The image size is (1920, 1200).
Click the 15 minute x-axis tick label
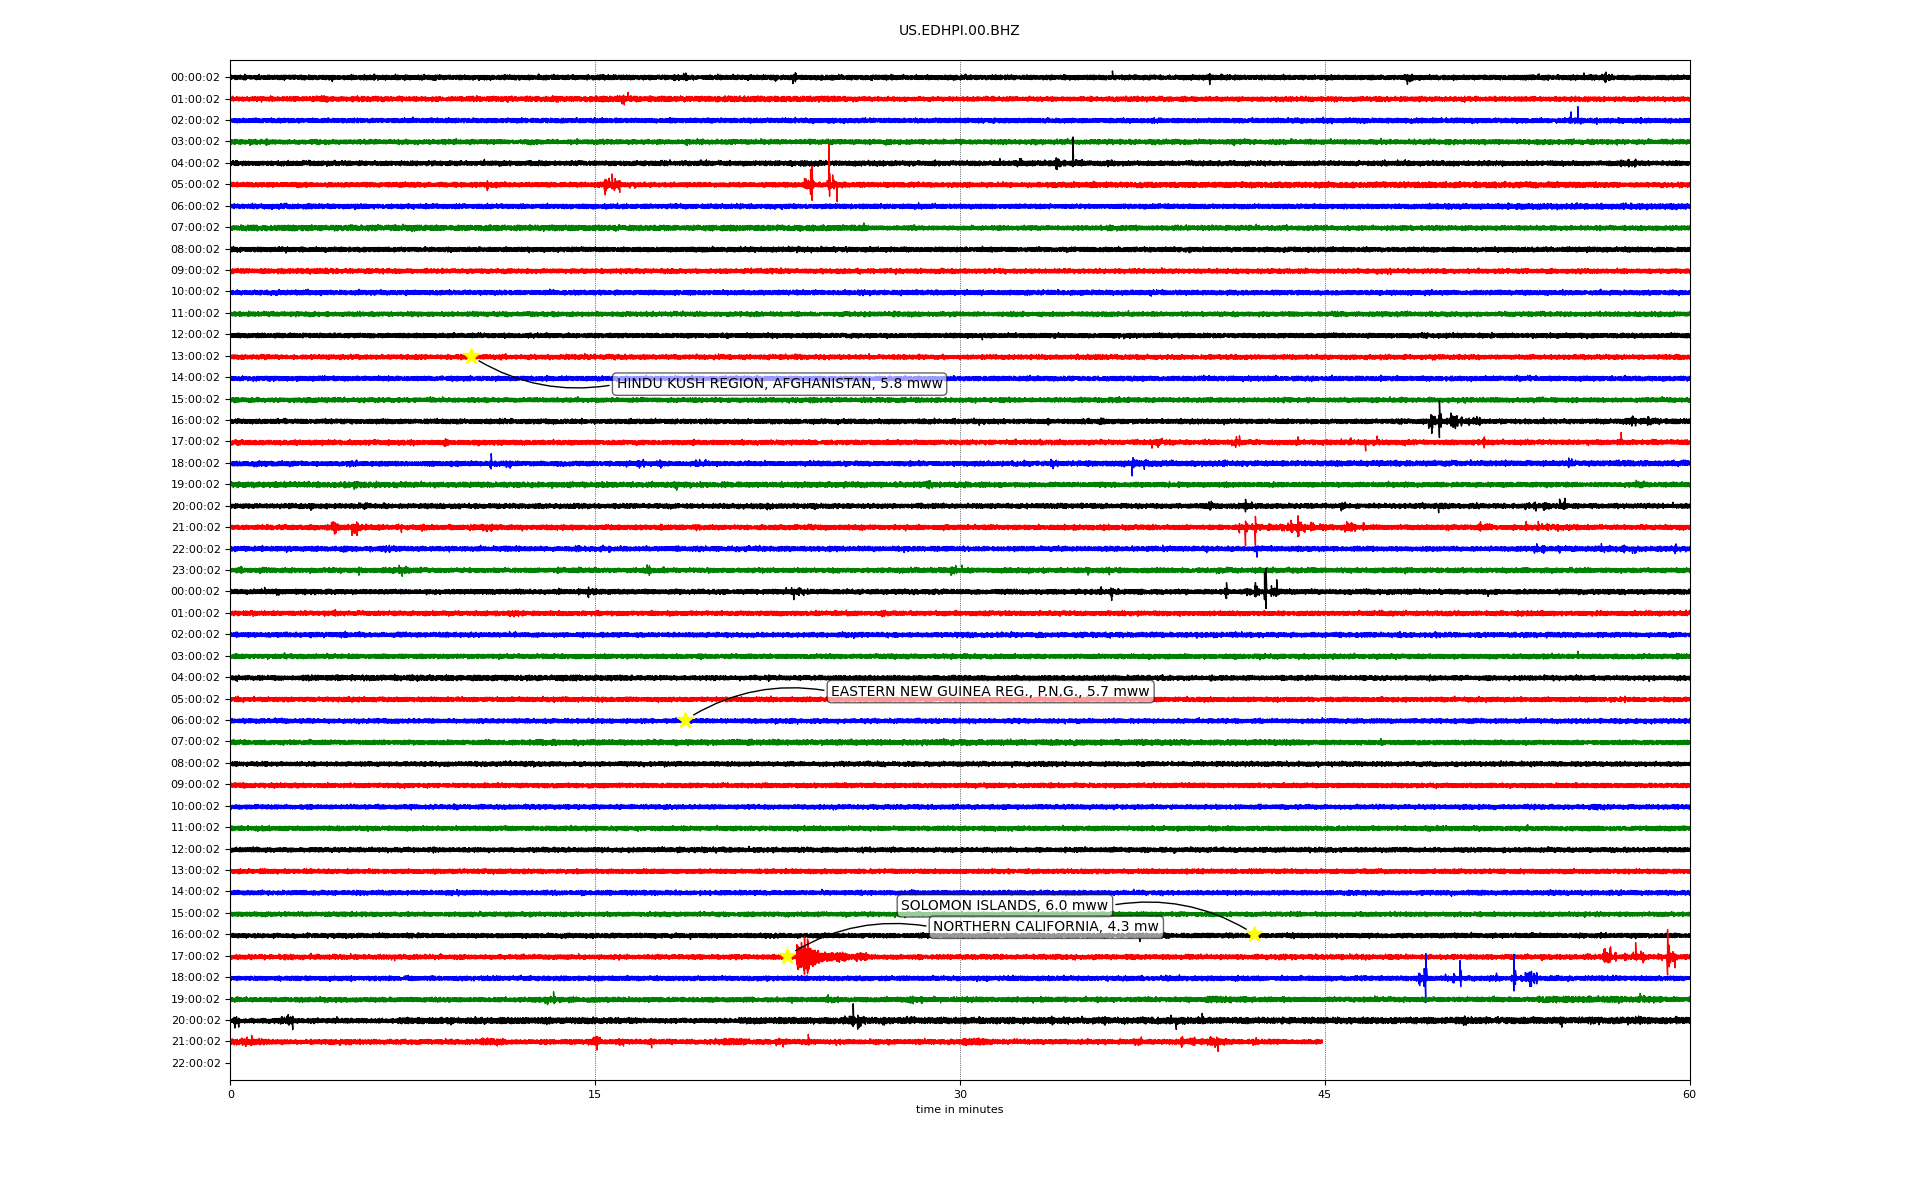click(595, 1094)
